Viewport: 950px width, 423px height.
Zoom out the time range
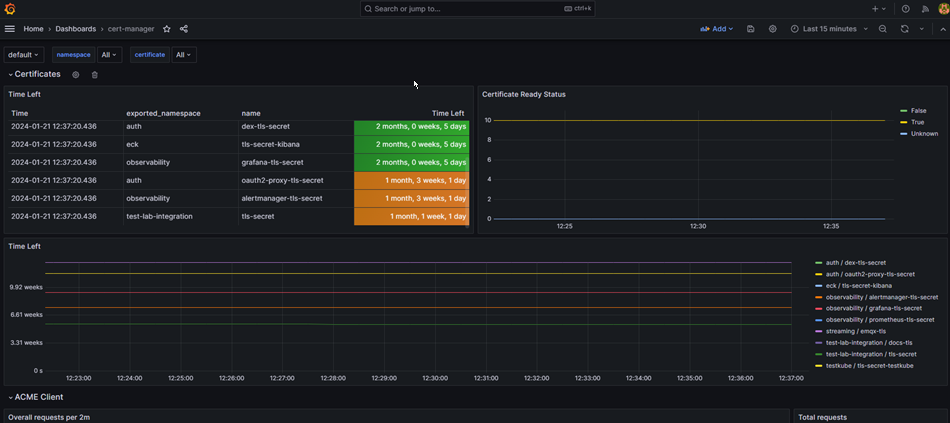(x=883, y=29)
